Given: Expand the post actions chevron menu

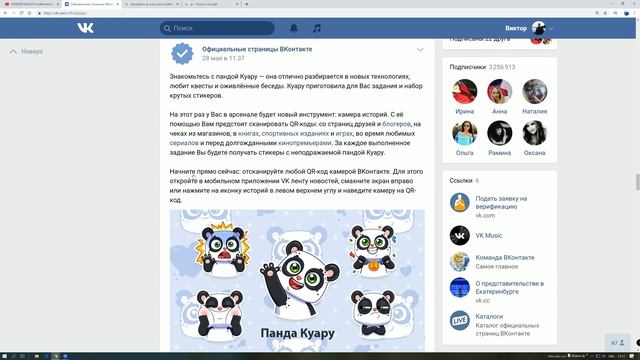Looking at the screenshot, I should click(420, 50).
